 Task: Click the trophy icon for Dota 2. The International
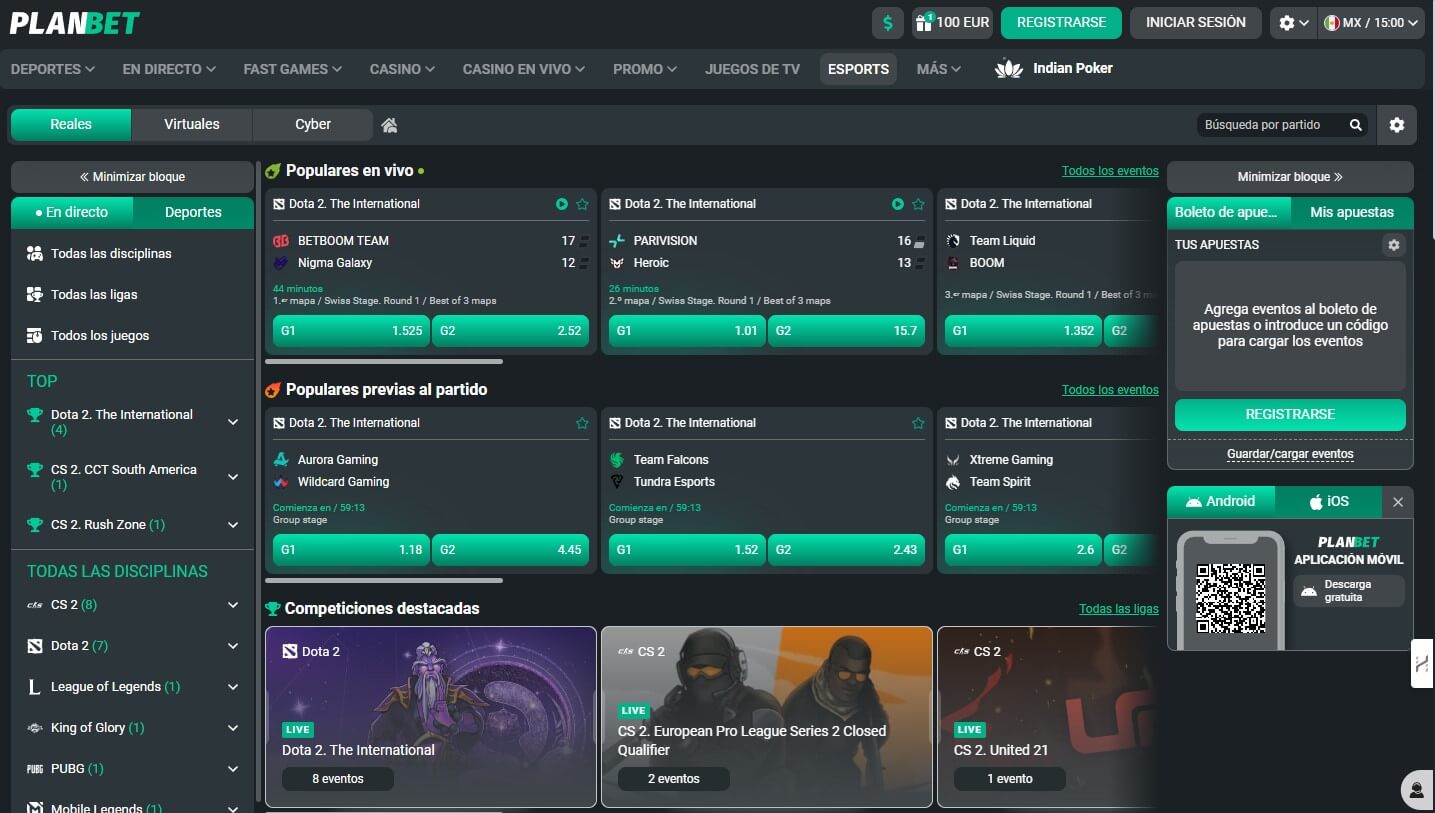pos(35,415)
